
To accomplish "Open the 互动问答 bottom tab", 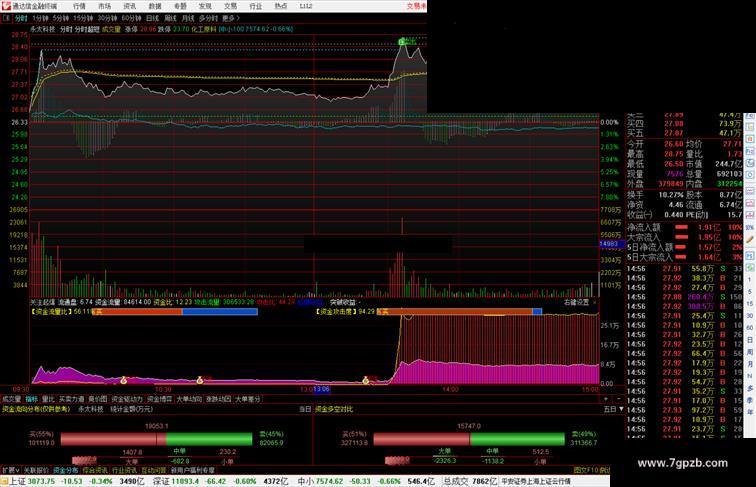I will (x=154, y=470).
